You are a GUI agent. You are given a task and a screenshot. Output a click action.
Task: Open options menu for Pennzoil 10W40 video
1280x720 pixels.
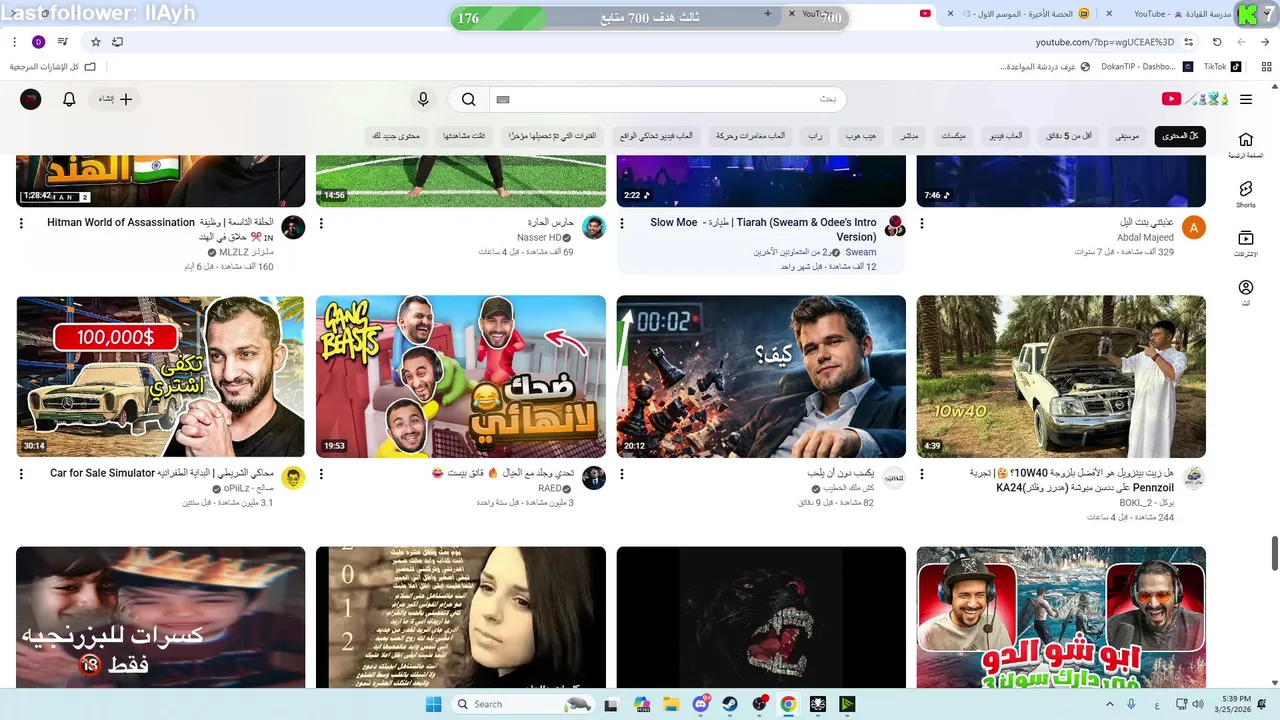click(922, 474)
